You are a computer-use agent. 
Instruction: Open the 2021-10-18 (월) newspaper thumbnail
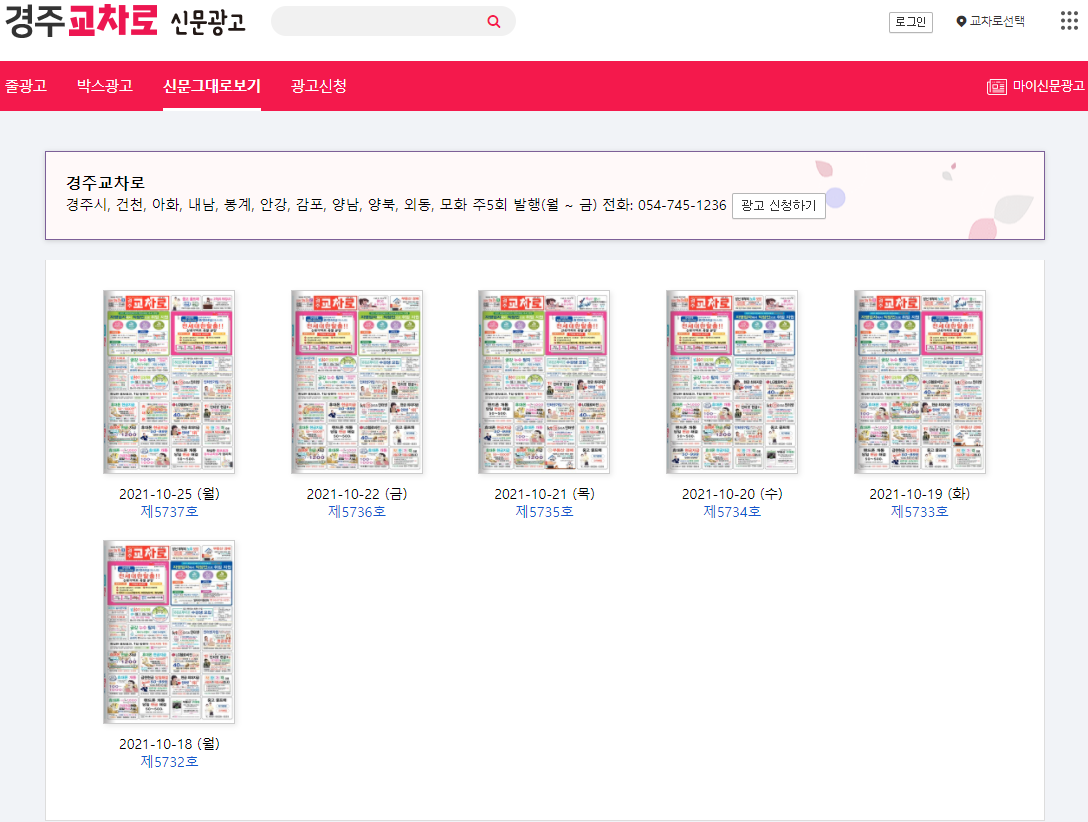168,631
